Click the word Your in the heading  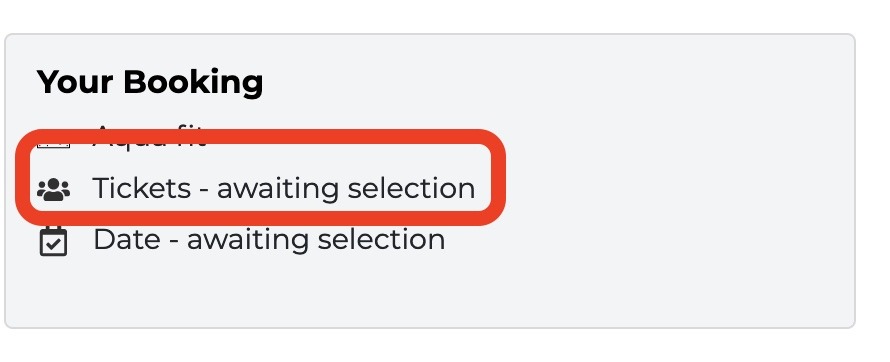tap(75, 82)
